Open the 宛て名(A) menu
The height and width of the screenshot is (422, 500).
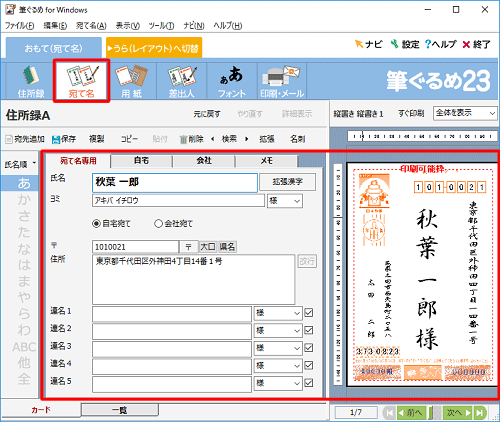[x=91, y=26]
